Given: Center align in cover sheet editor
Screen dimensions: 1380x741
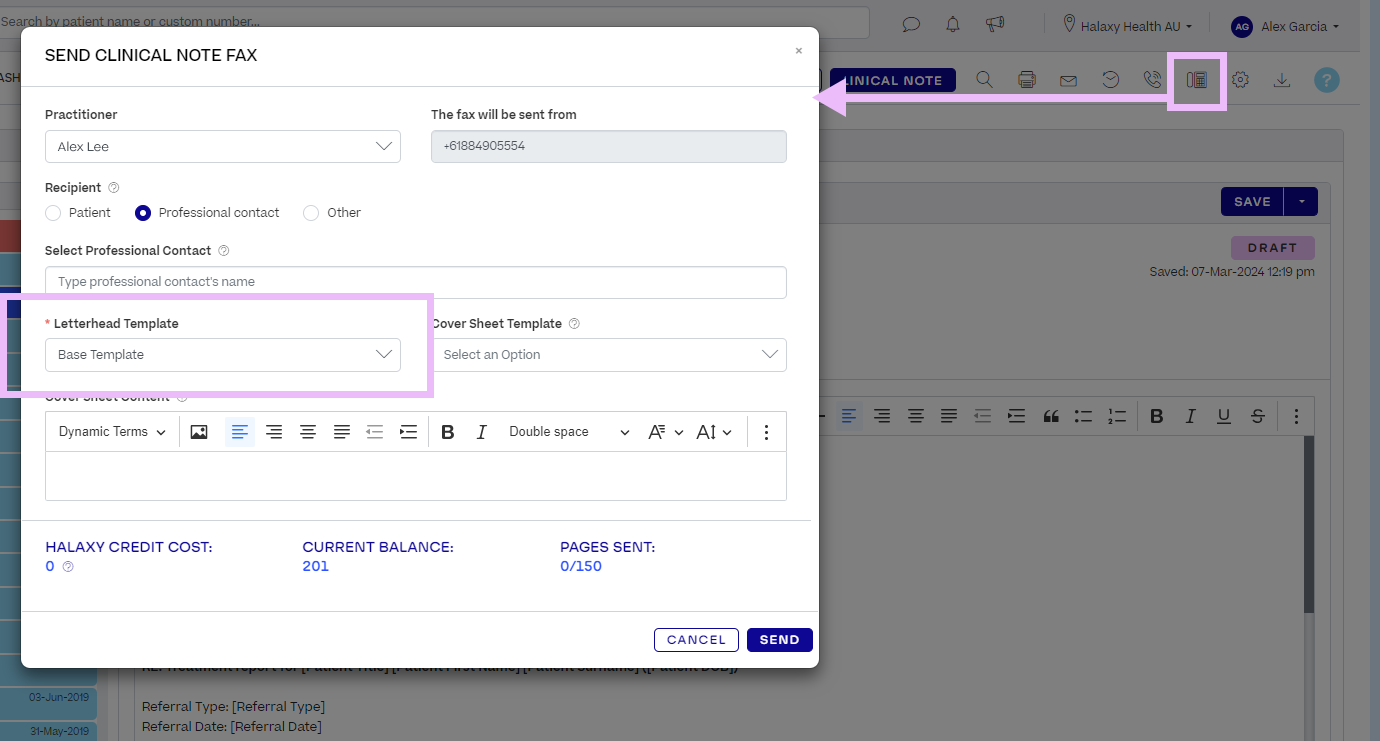Looking at the screenshot, I should 308,432.
